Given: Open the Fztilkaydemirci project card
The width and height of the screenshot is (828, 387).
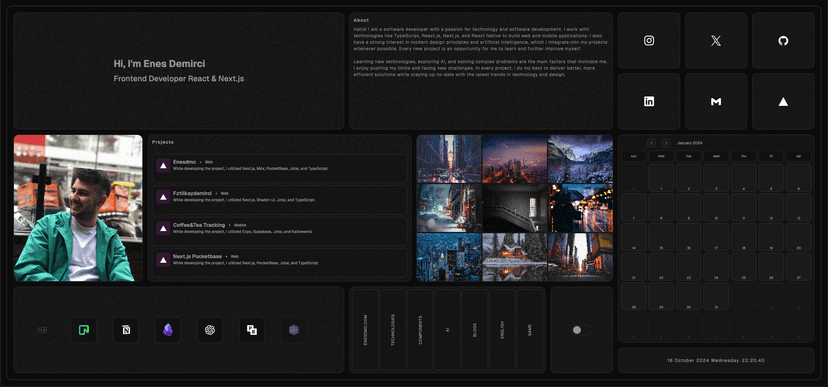Looking at the screenshot, I should [280, 200].
